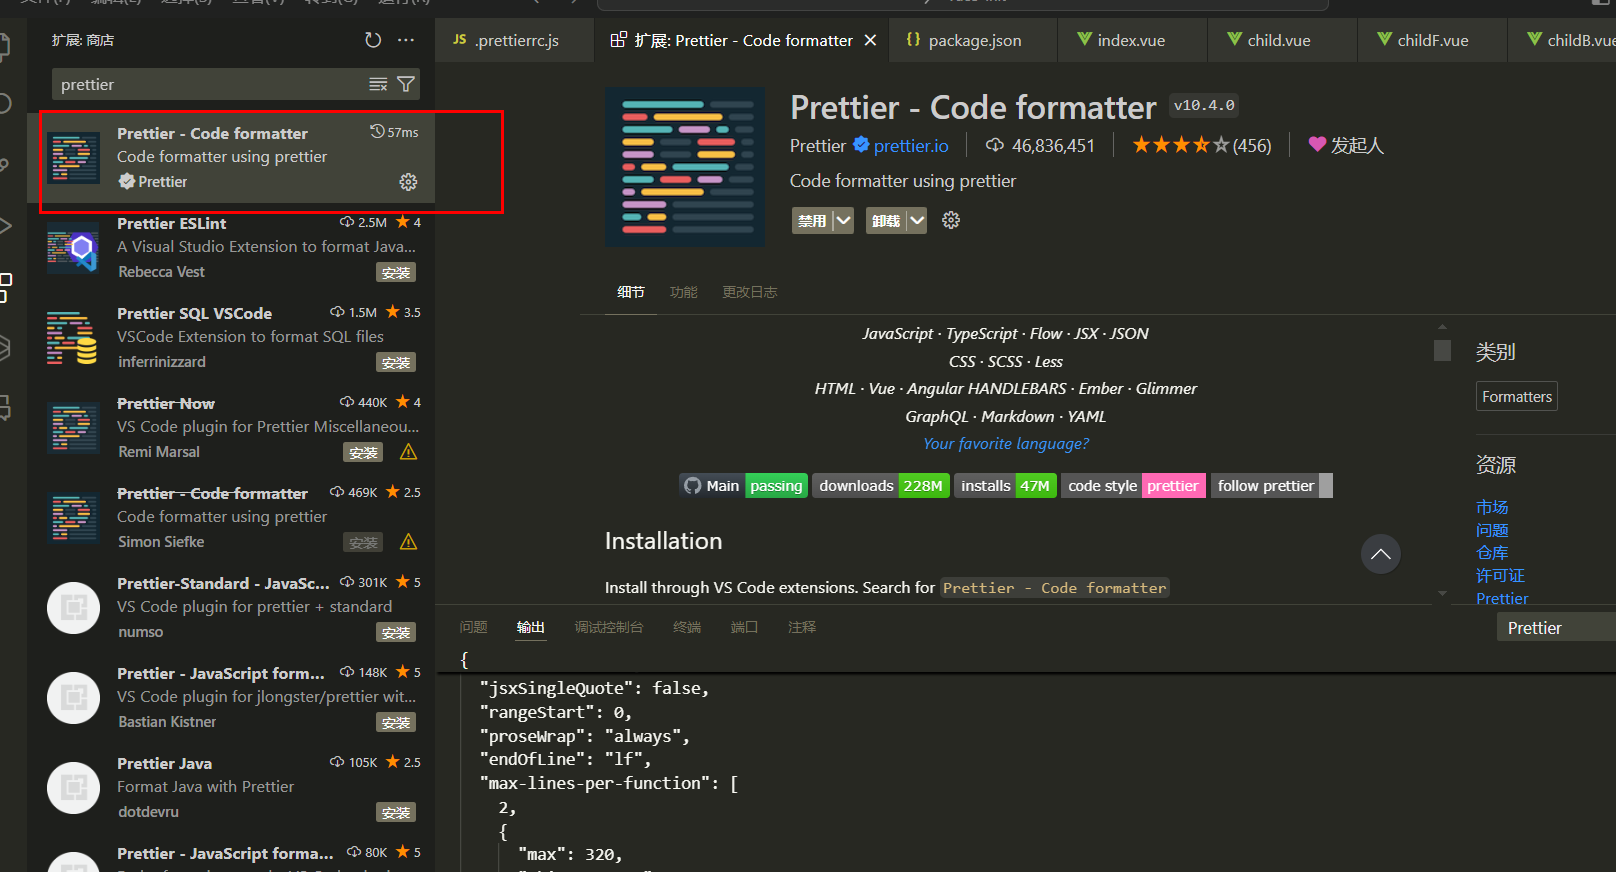Screen dimensions: 1616x872
Task: Install the Prettier-Standard extension
Action: (396, 632)
